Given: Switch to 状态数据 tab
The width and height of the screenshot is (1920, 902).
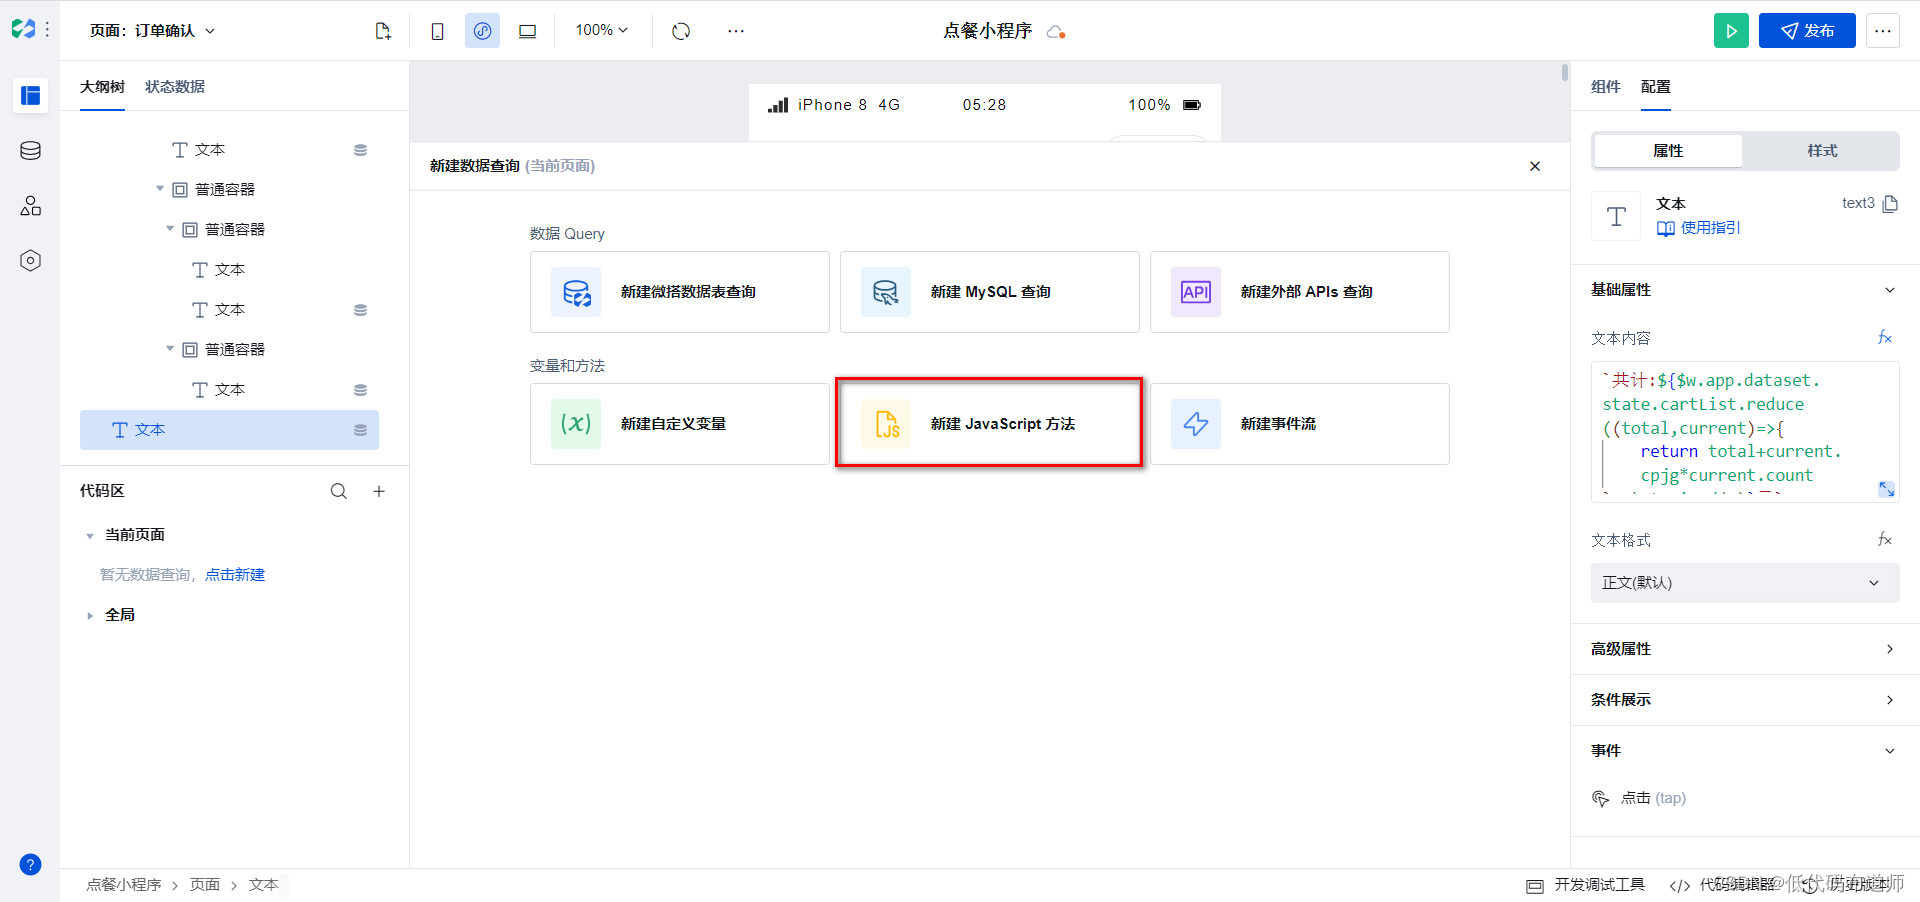Looking at the screenshot, I should click(175, 87).
